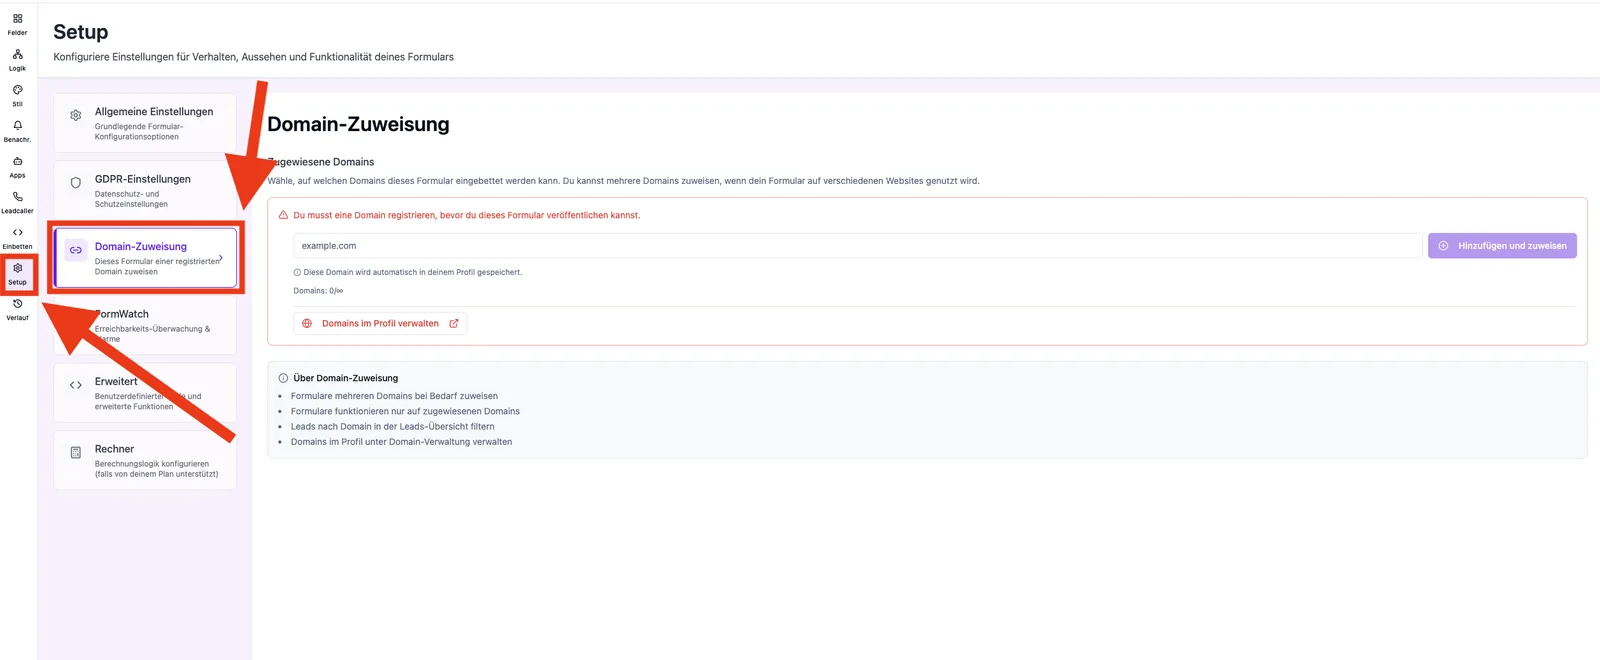Click 'Domains im Profil unter Domain-Verwaltung verwalten' bullet

(401, 442)
